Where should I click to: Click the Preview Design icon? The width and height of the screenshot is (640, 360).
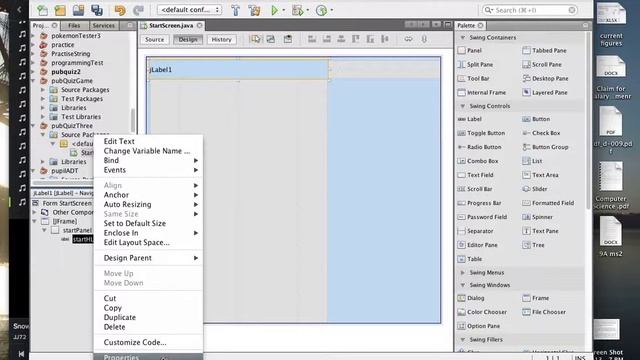[288, 39]
